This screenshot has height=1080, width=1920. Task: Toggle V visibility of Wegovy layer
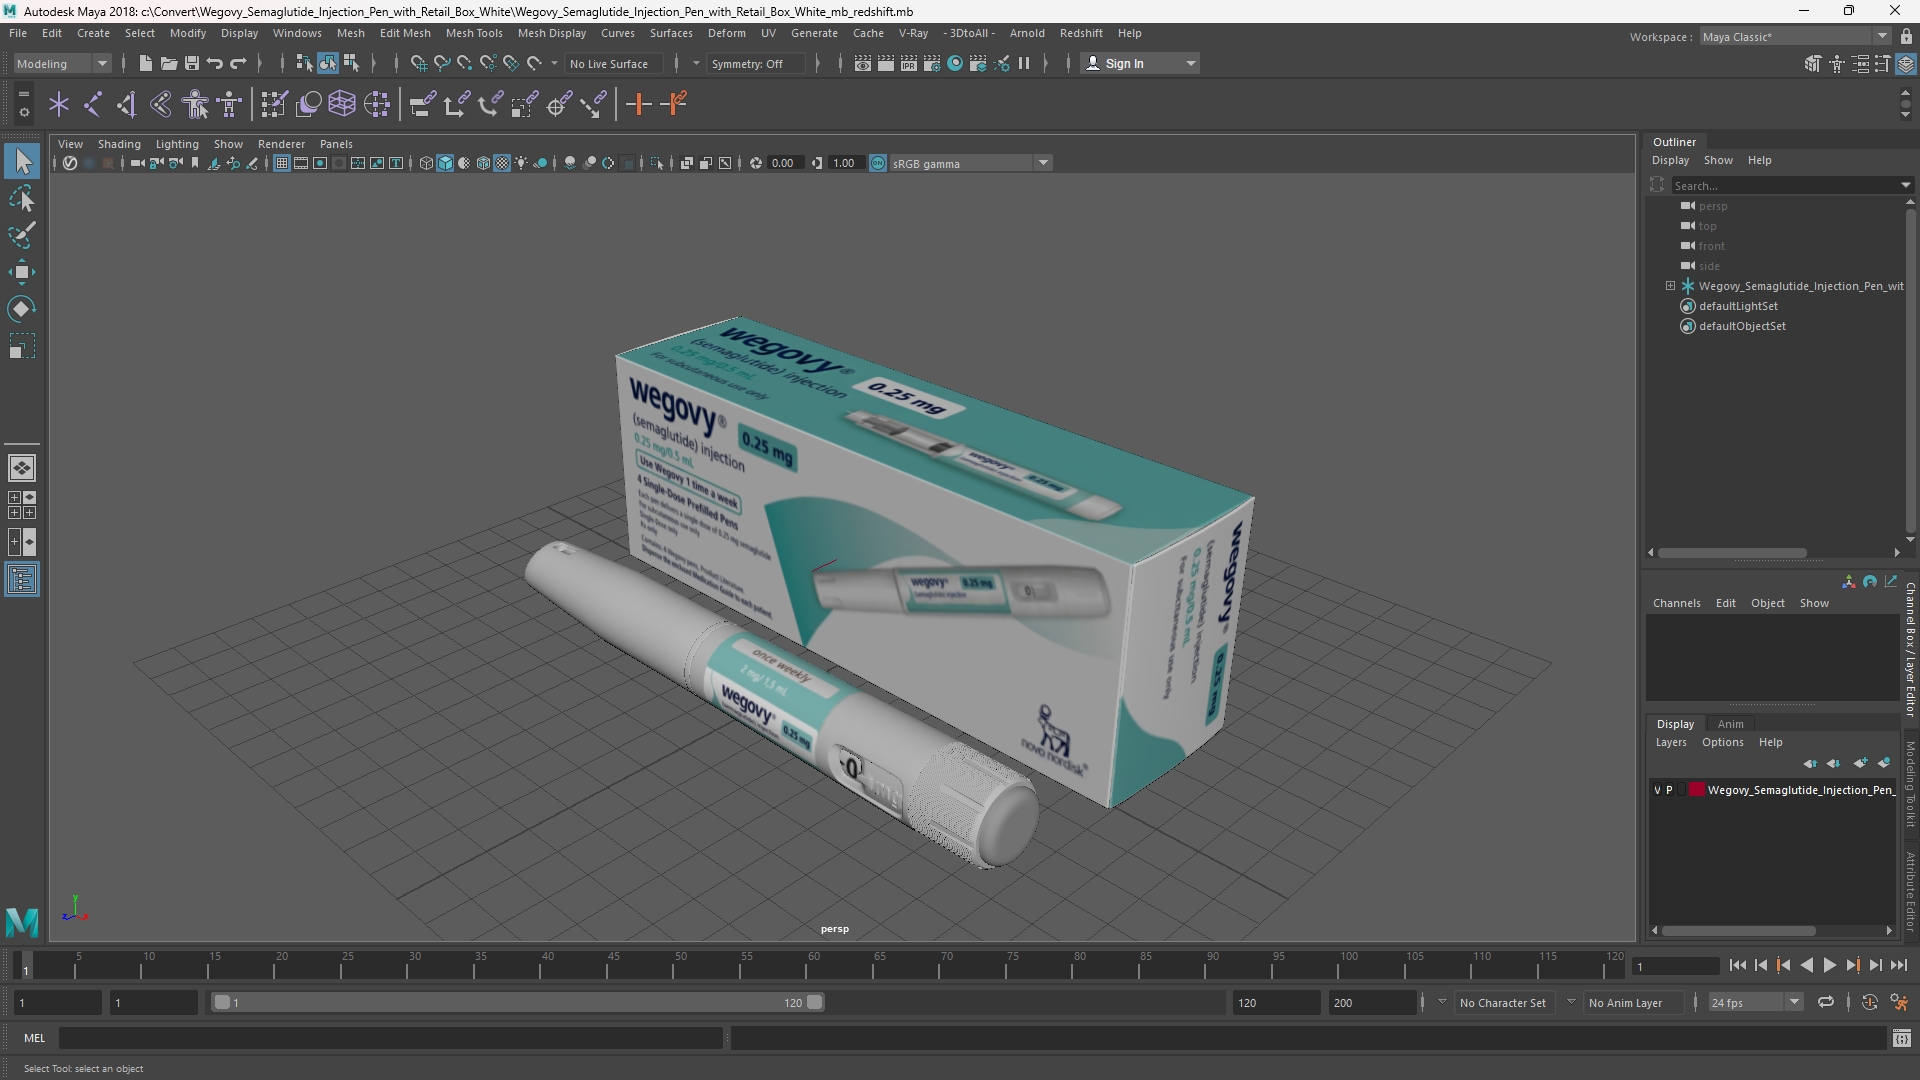1657,790
